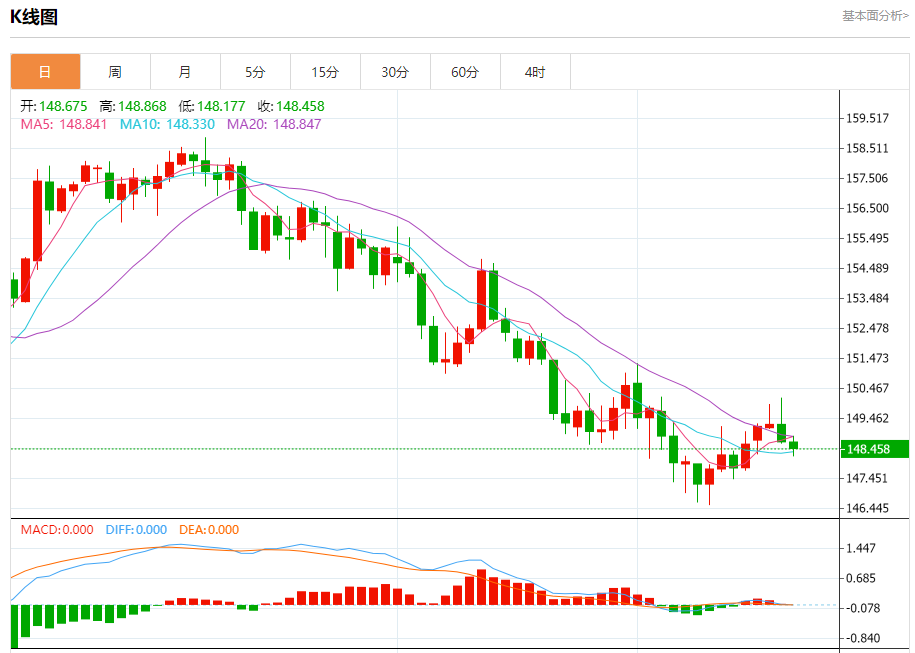The height and width of the screenshot is (653, 915).
Task: Click the MA5: 148.841 label
Action: coord(64,124)
